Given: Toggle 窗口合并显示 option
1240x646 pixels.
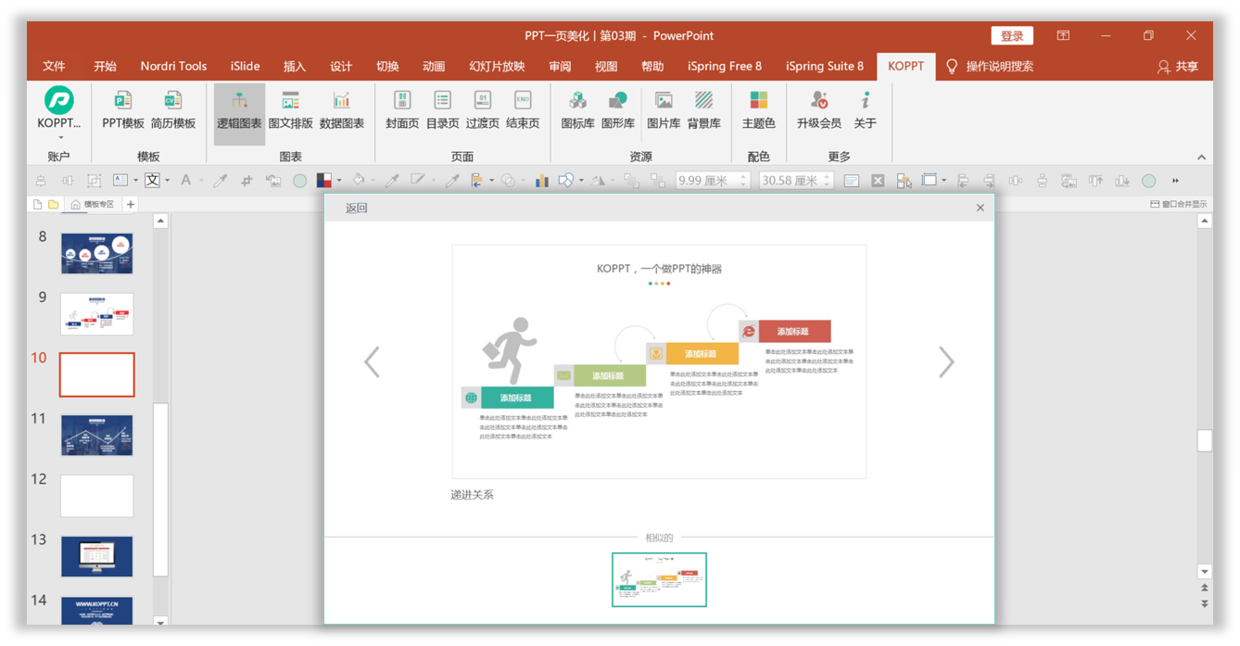Looking at the screenshot, I should tap(1178, 204).
